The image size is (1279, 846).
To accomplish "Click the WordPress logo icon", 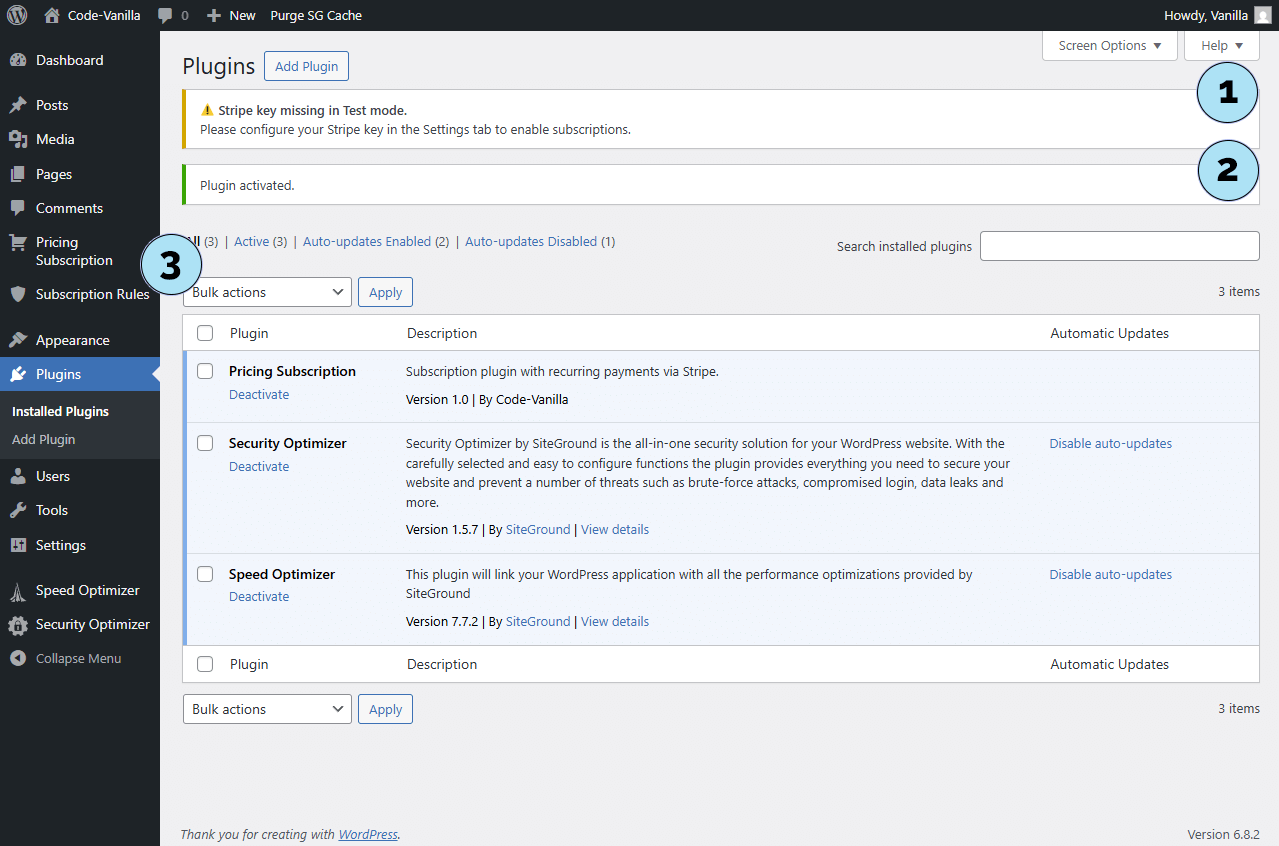I will pos(17,15).
